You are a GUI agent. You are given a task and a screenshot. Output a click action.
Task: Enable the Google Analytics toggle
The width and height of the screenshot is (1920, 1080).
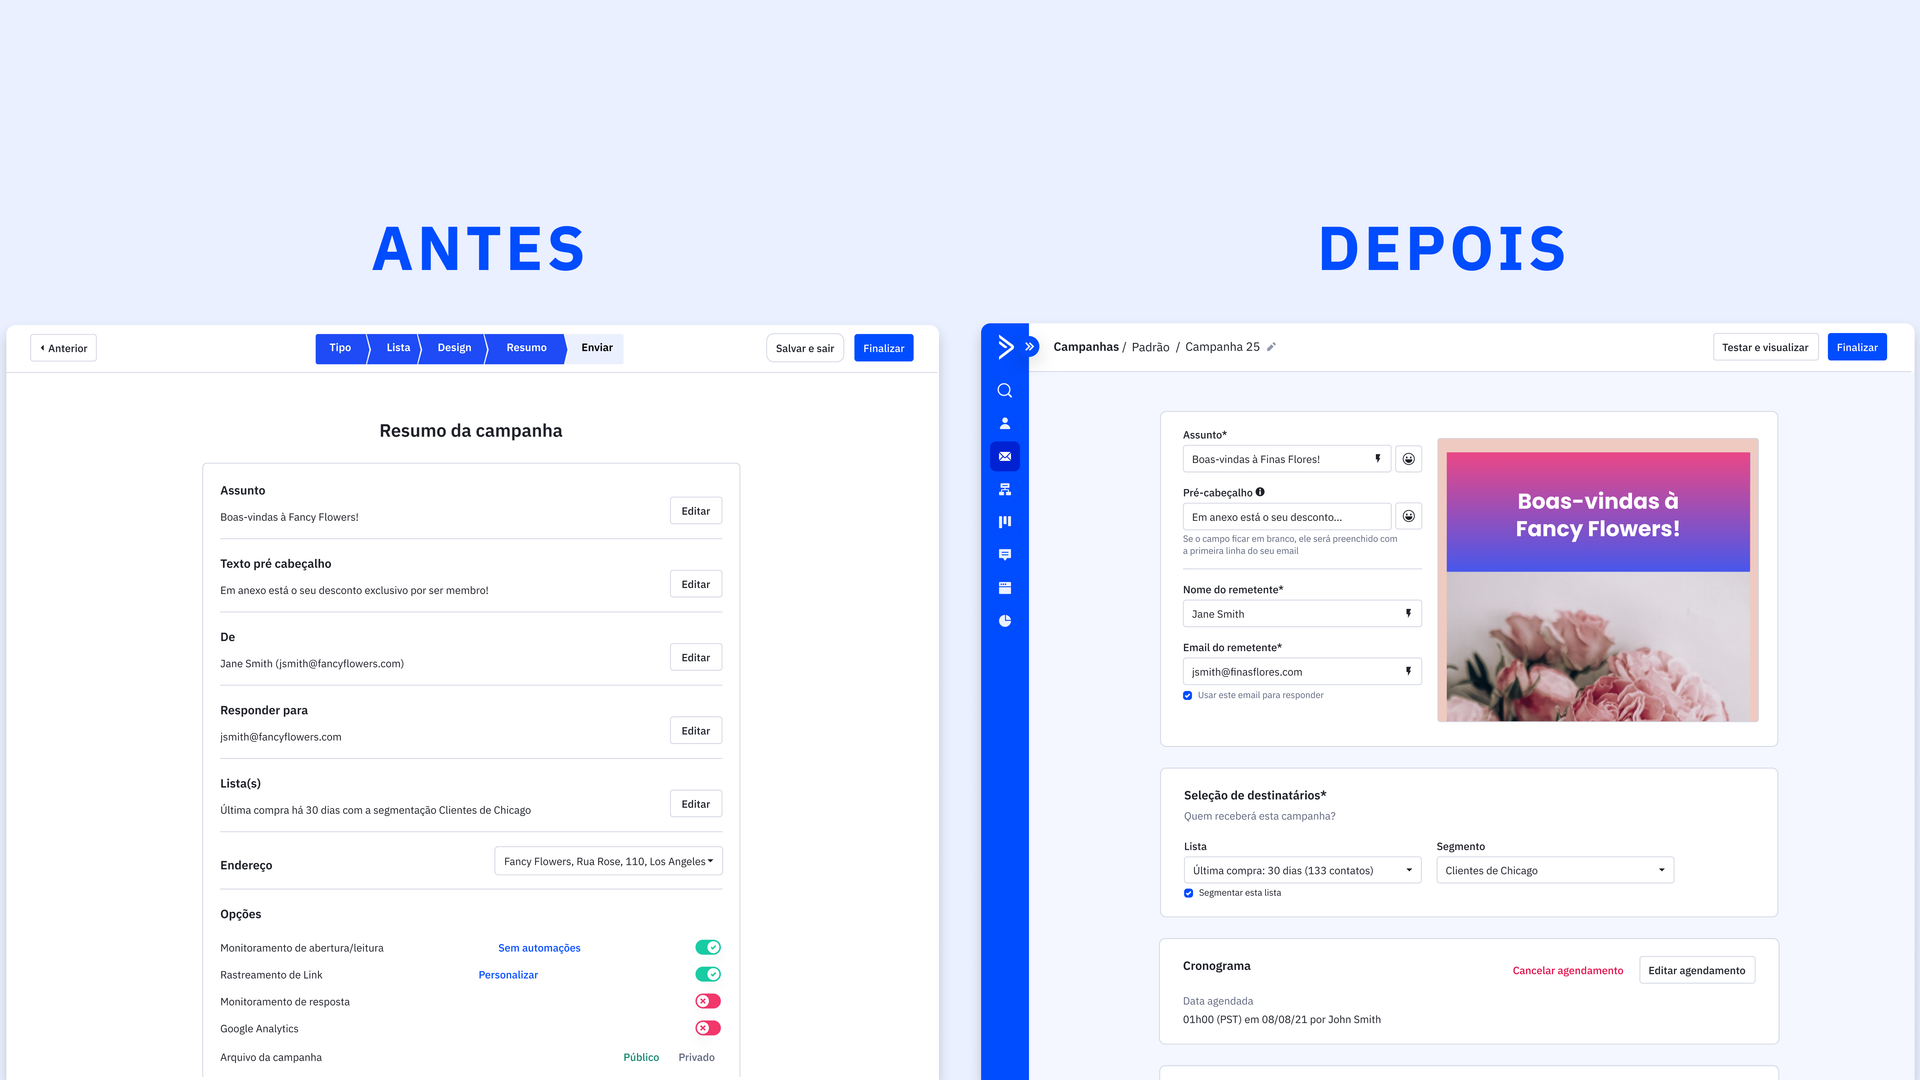(708, 1028)
